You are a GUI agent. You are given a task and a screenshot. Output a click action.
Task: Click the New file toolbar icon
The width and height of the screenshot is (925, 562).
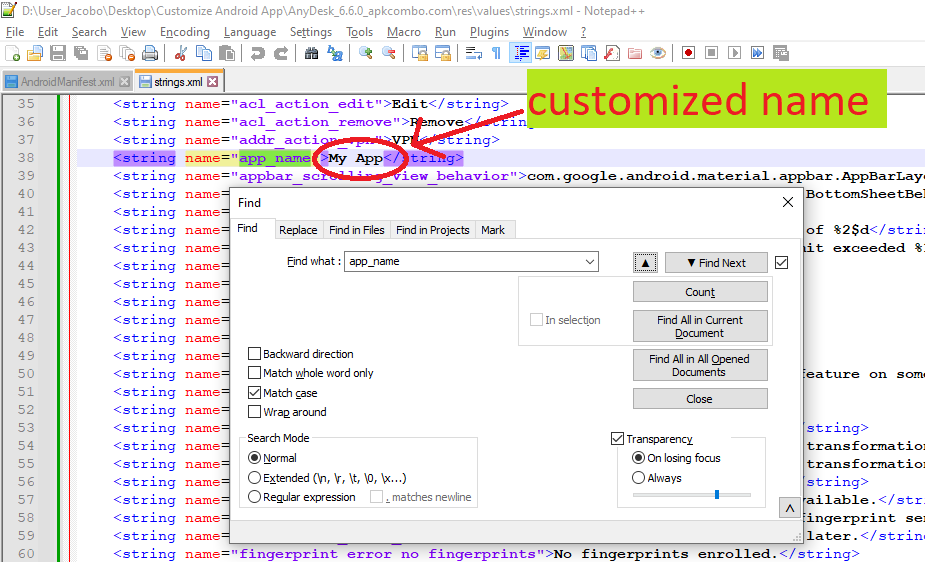12,53
